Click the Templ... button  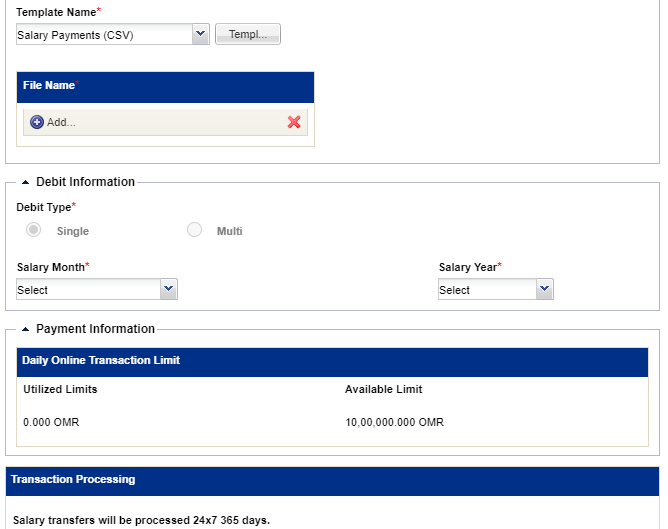pyautogui.click(x=248, y=34)
